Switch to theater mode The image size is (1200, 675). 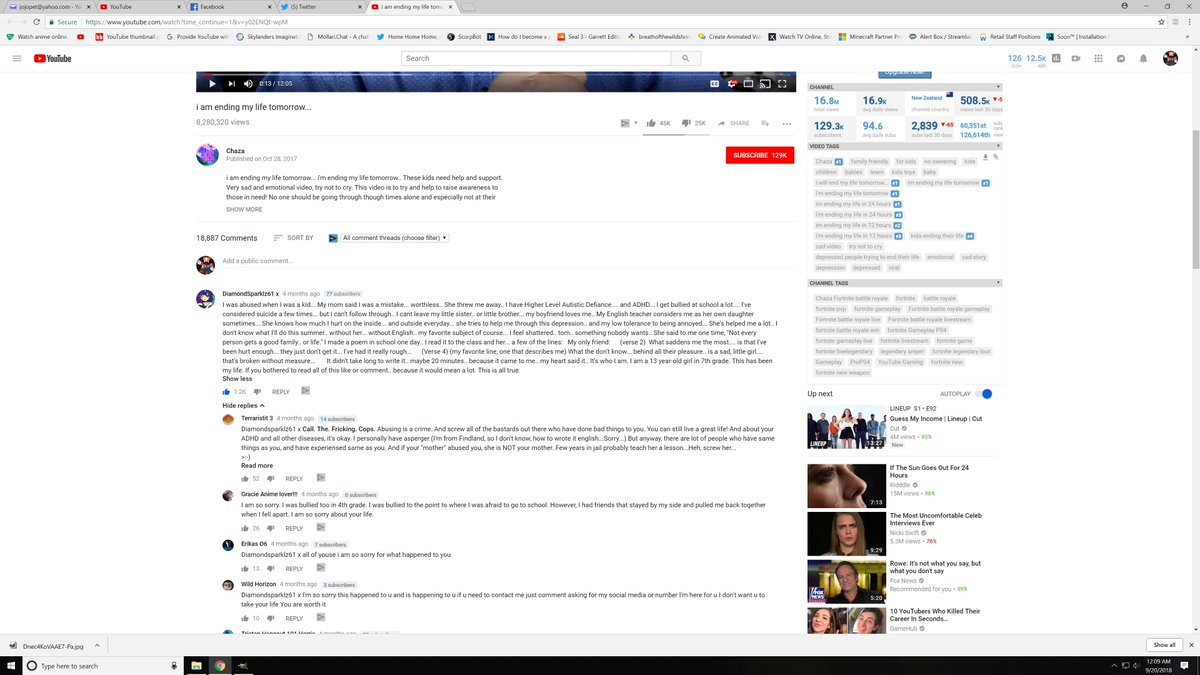click(749, 84)
